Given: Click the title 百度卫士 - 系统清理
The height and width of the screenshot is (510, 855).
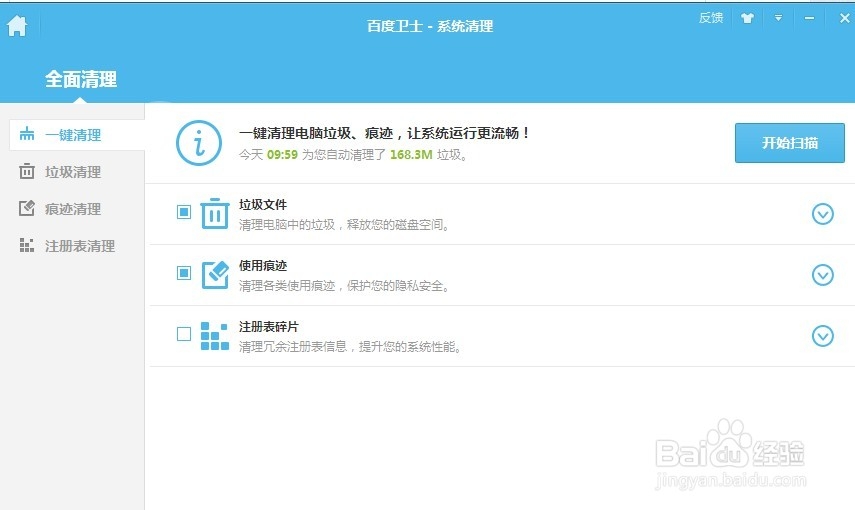Looking at the screenshot, I should (x=430, y=26).
